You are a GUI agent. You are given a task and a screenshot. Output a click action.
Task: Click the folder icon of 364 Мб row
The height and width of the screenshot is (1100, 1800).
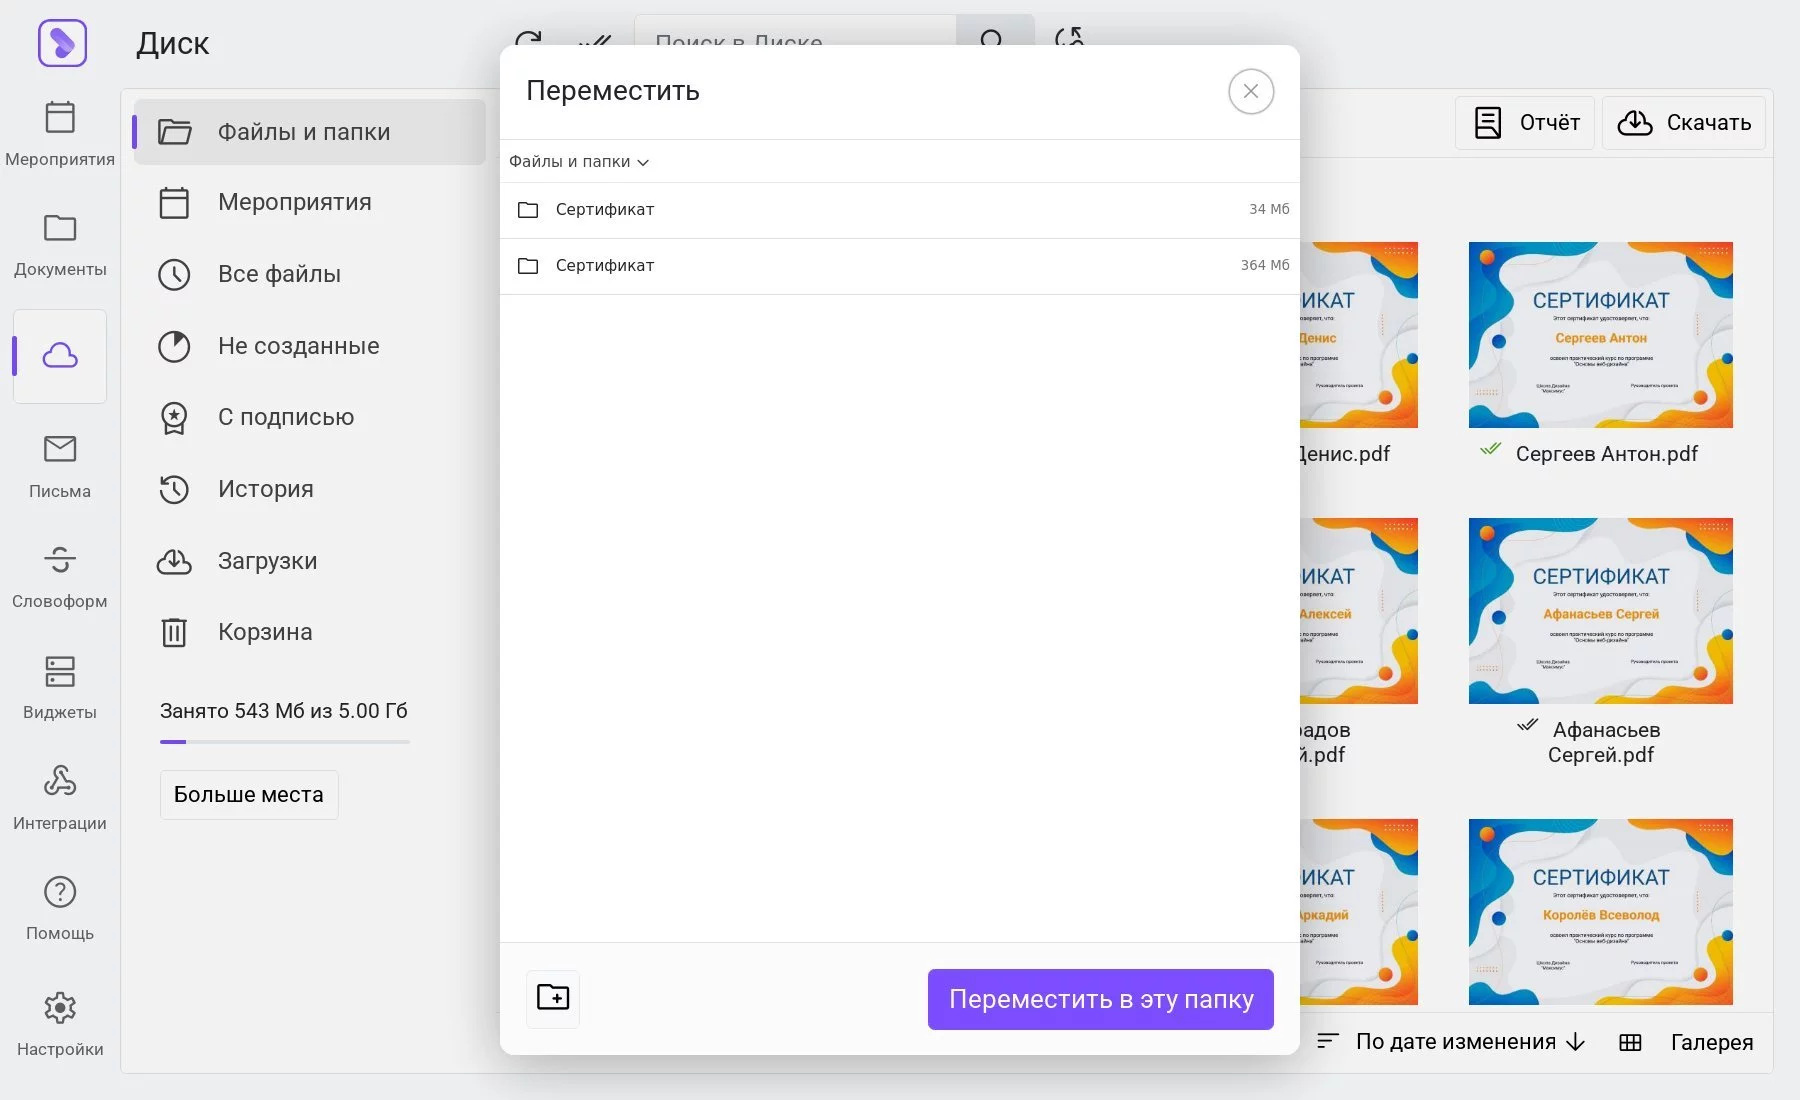tap(528, 266)
